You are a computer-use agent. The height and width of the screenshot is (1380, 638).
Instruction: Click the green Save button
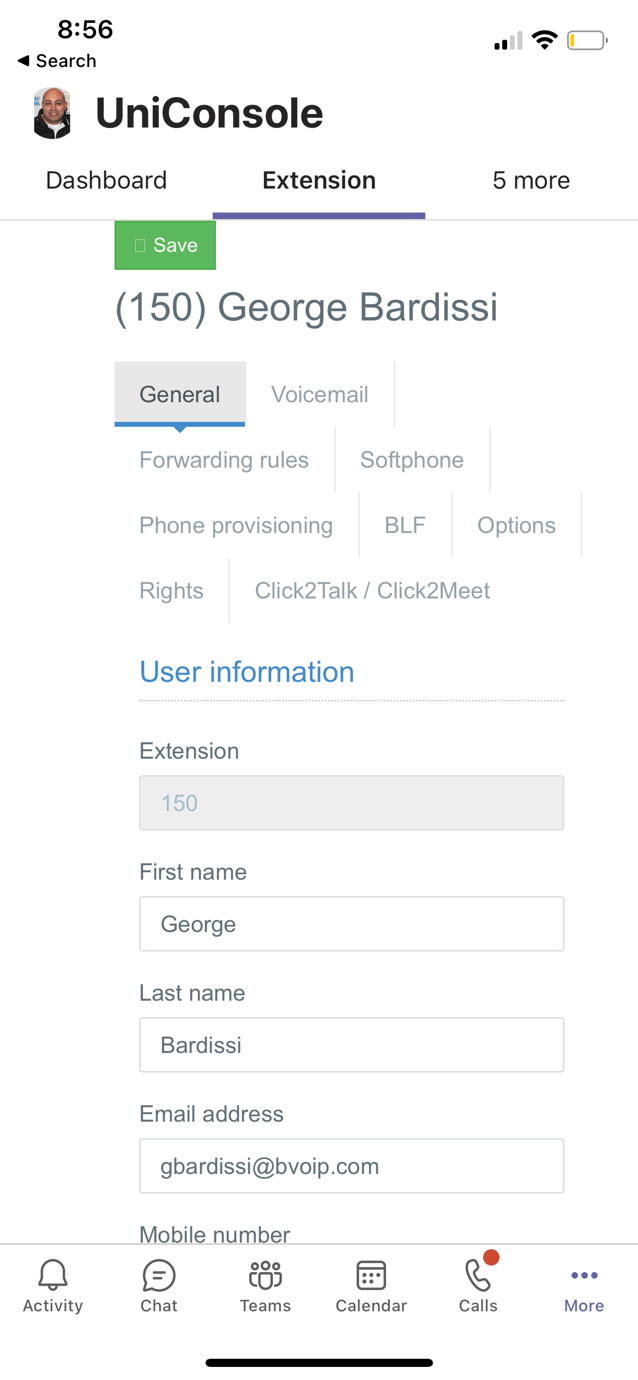coord(165,245)
